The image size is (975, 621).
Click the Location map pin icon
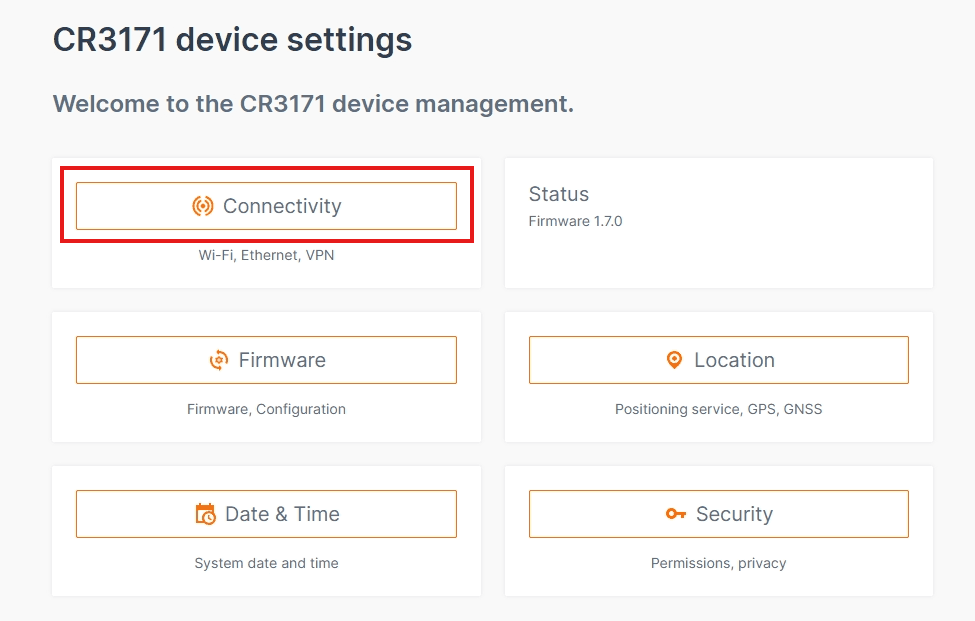point(674,360)
